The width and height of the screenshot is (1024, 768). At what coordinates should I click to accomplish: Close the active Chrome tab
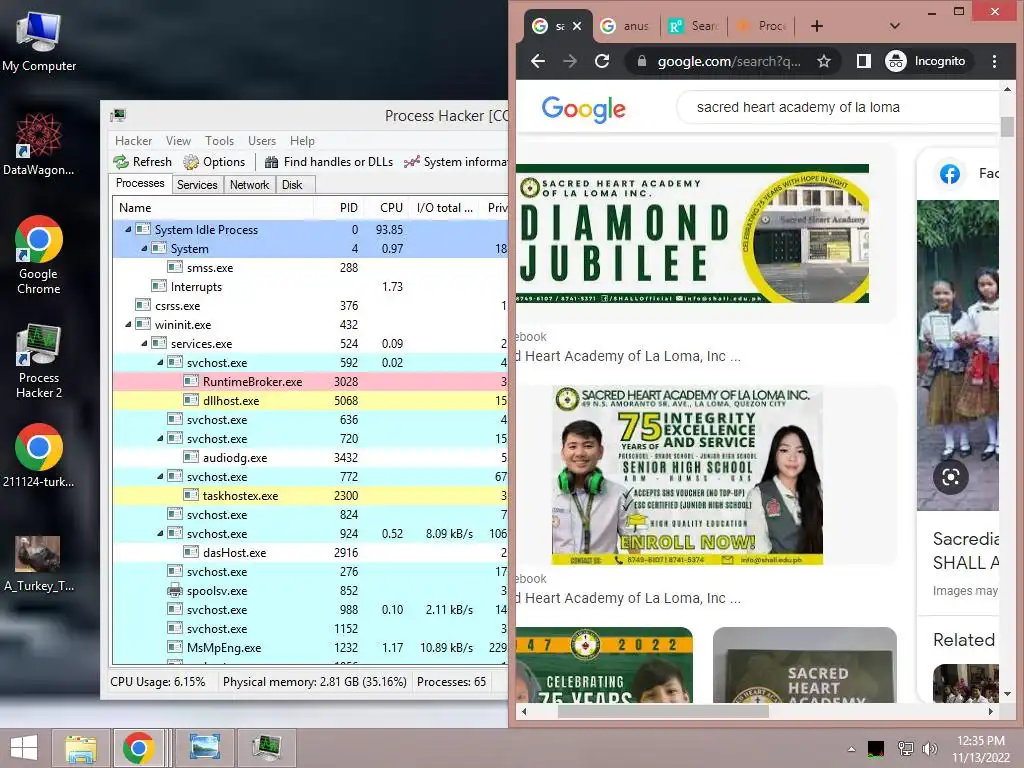coord(577,26)
